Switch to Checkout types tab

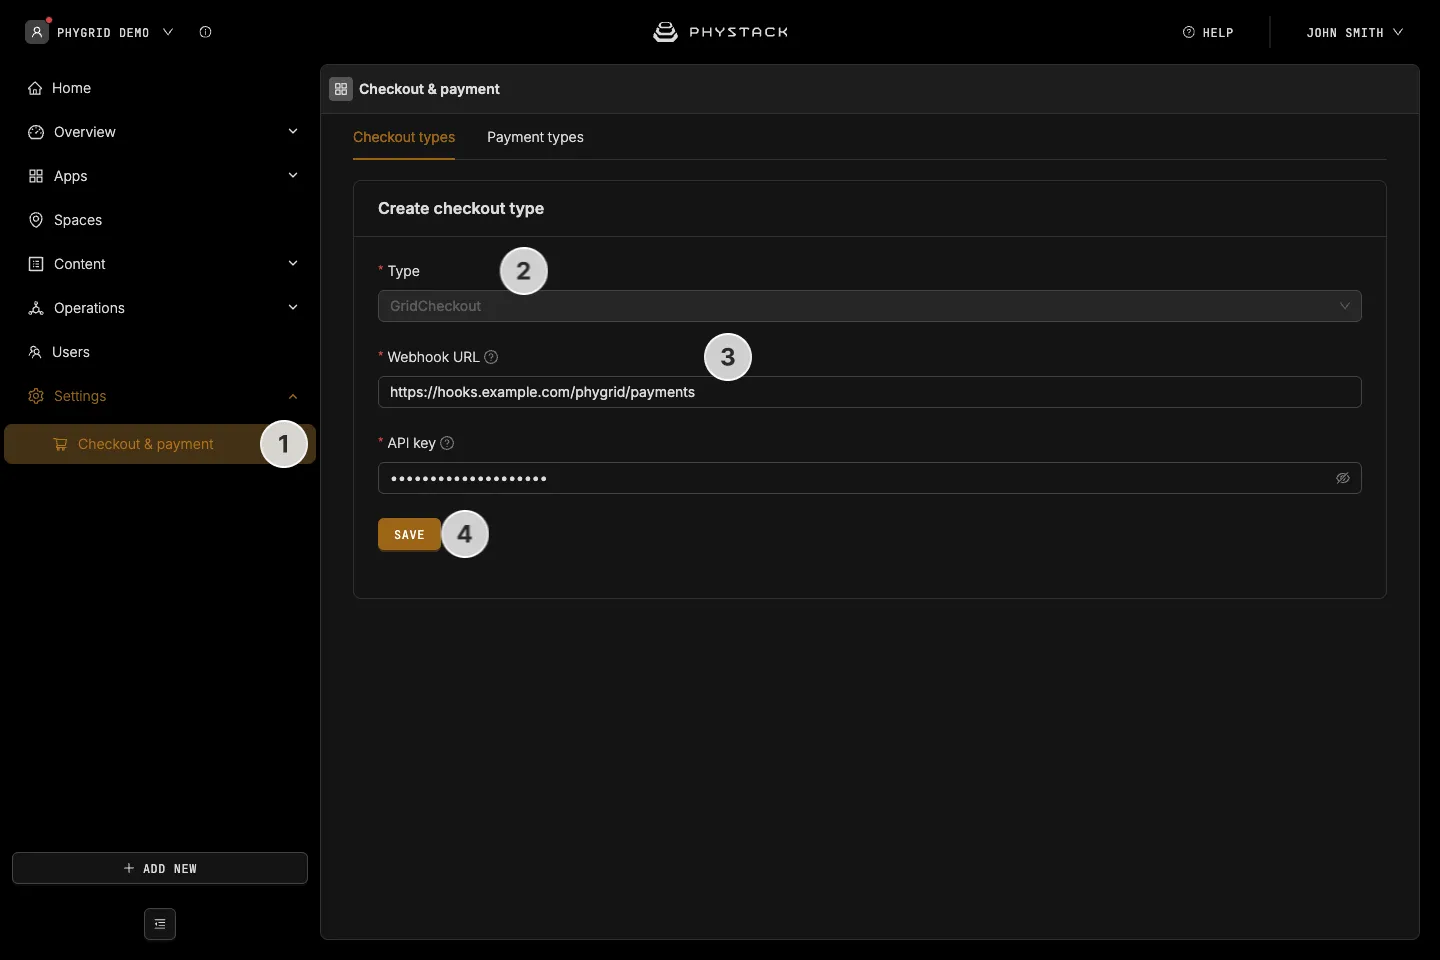point(404,137)
